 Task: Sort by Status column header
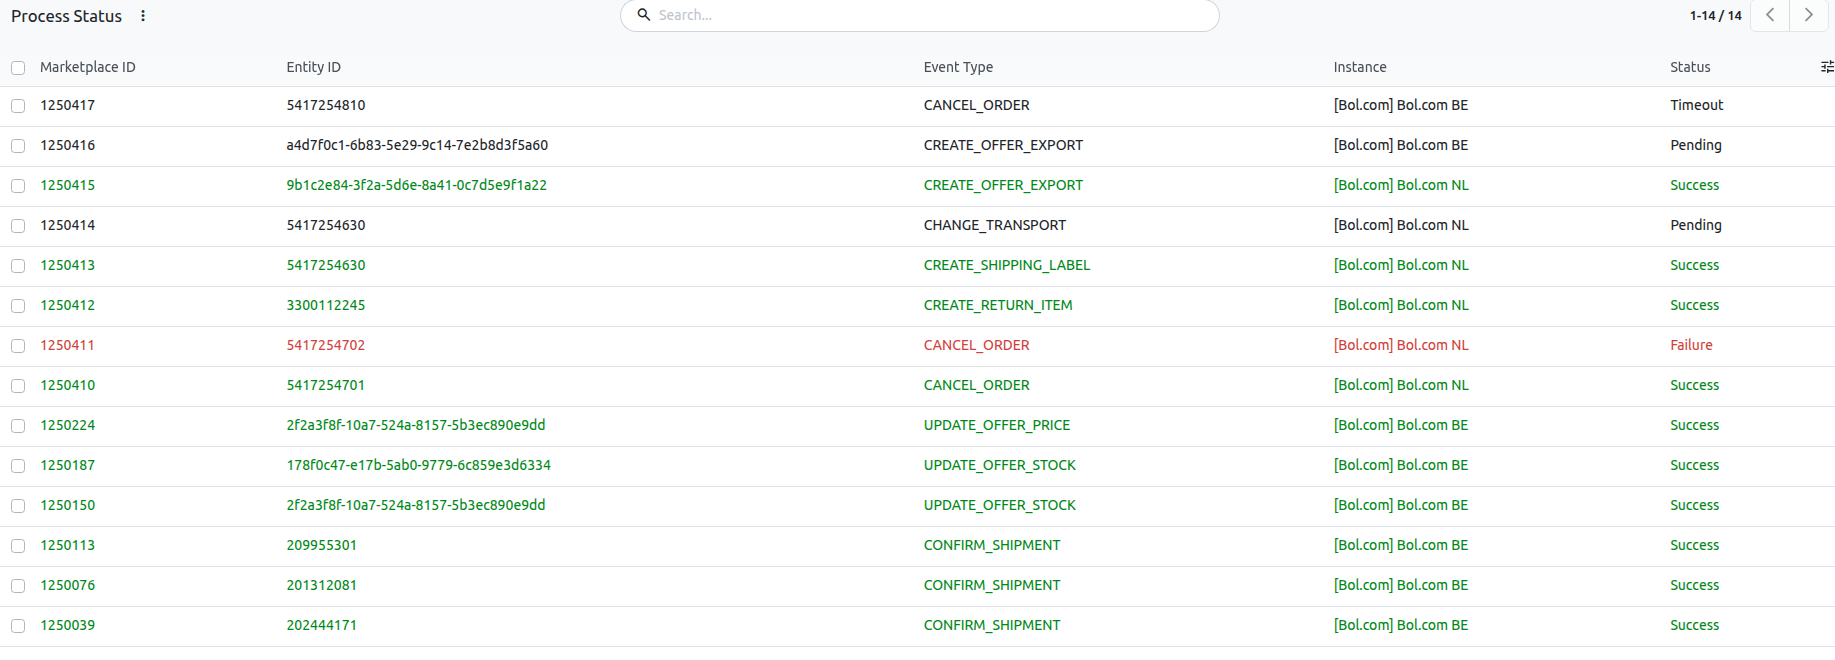[x=1690, y=67]
